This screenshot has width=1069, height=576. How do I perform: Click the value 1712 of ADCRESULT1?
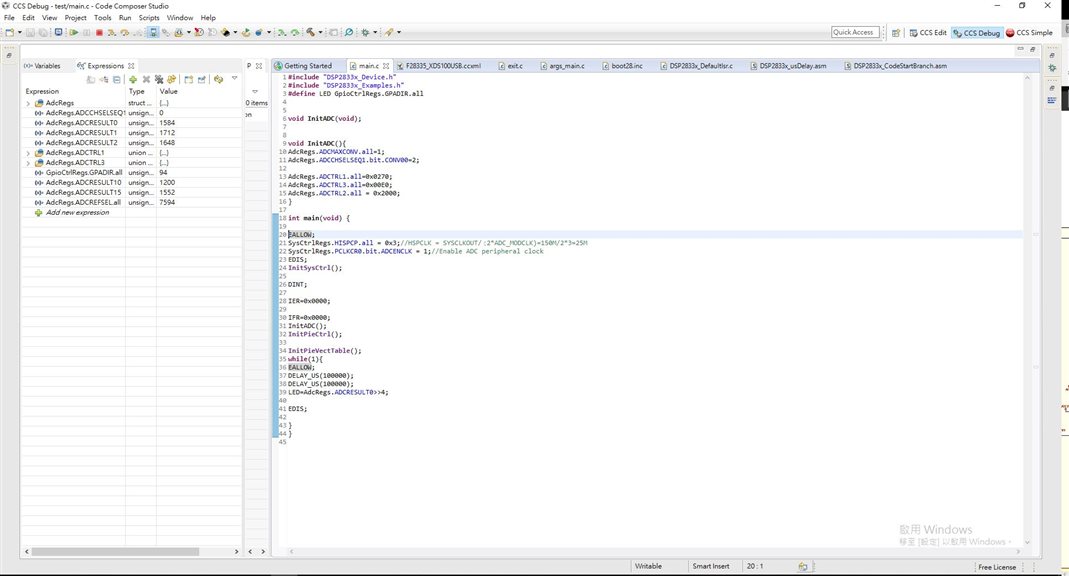click(x=167, y=134)
